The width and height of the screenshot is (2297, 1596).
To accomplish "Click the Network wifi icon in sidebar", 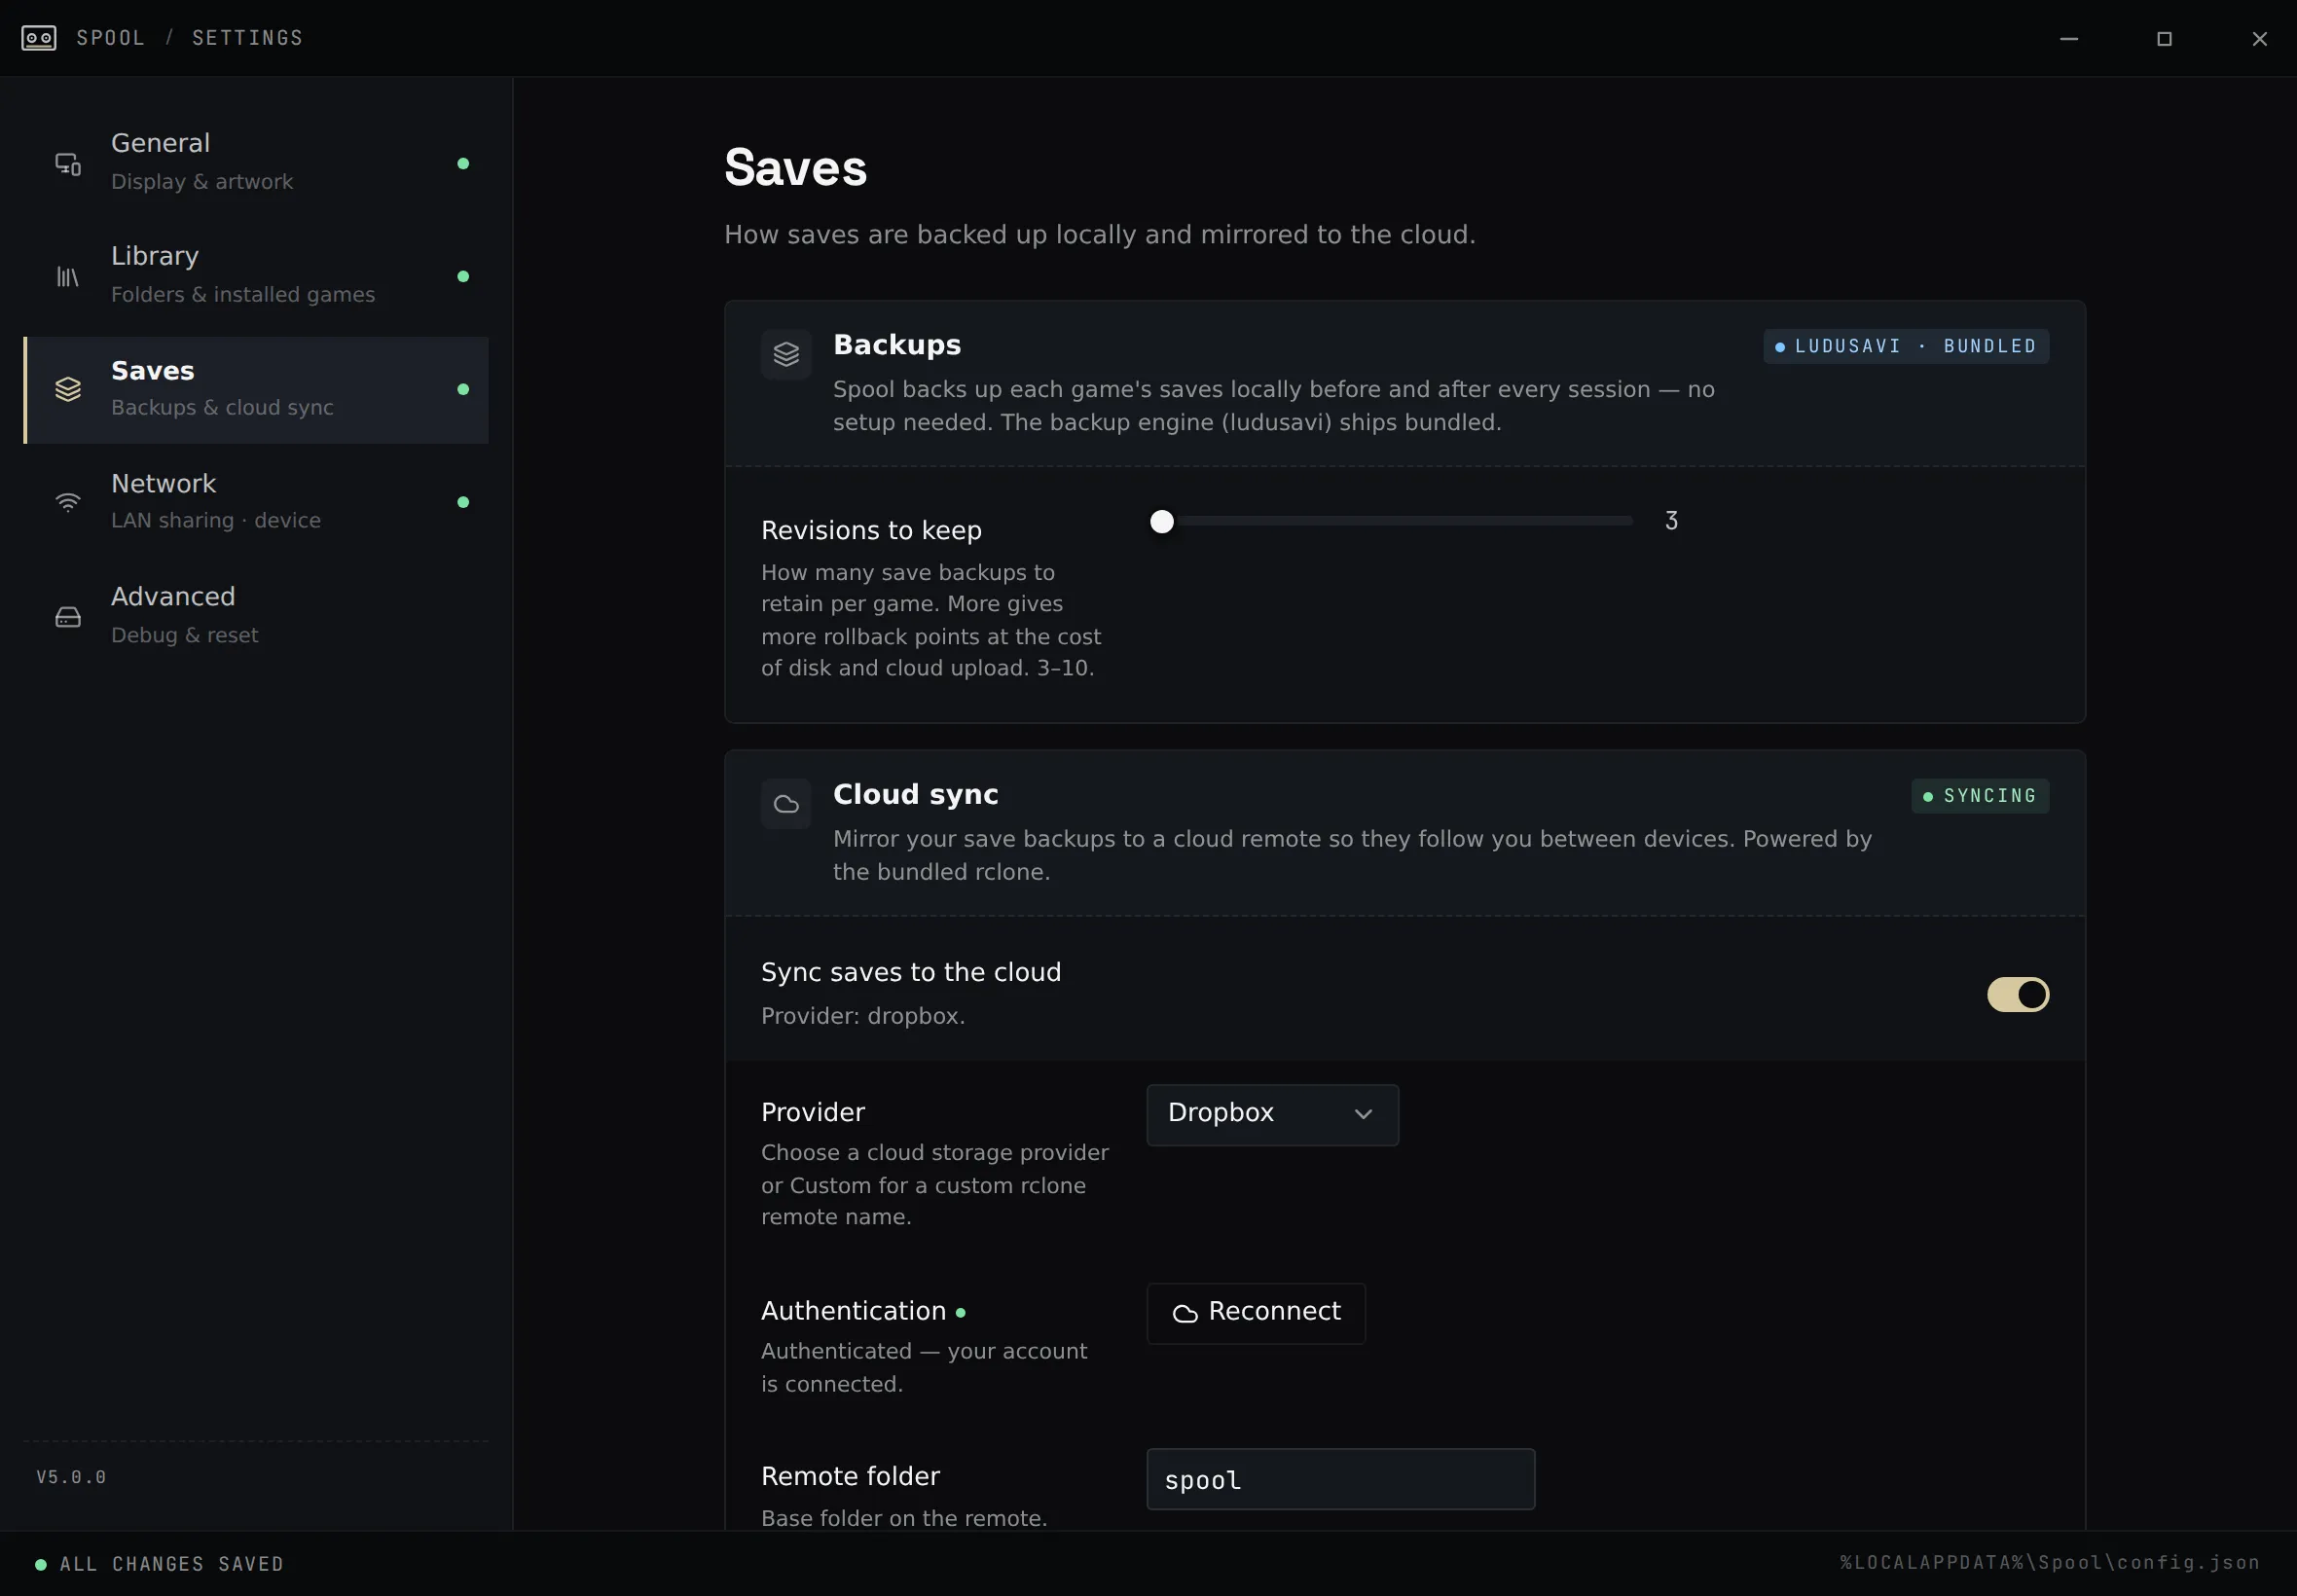I will click(68, 502).
